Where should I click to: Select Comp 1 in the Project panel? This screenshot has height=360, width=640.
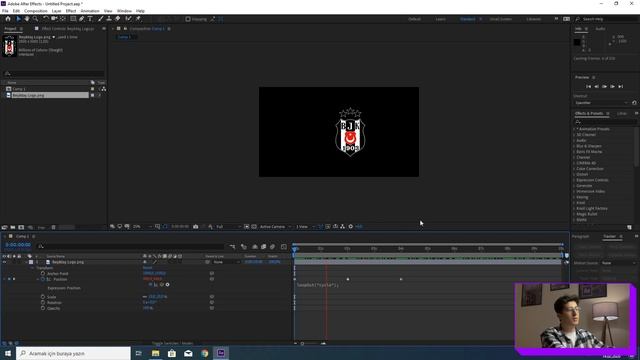click(x=19, y=89)
